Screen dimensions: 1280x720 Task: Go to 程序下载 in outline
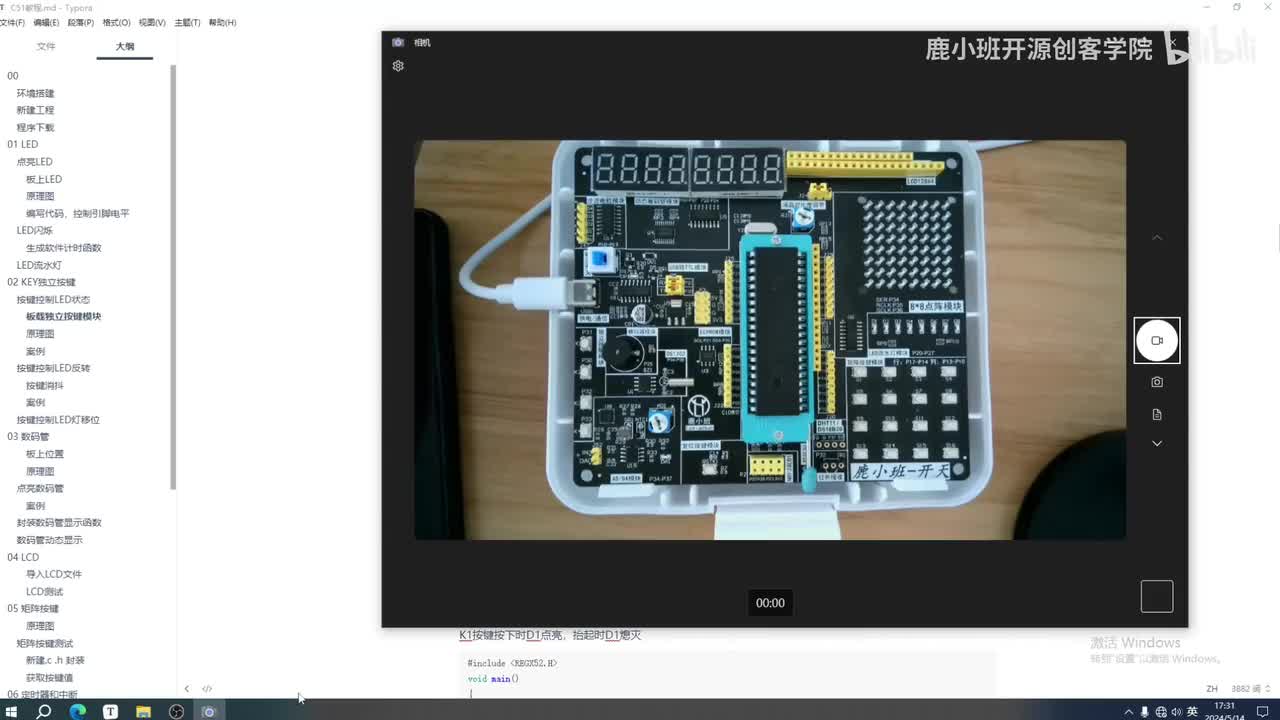click(35, 127)
